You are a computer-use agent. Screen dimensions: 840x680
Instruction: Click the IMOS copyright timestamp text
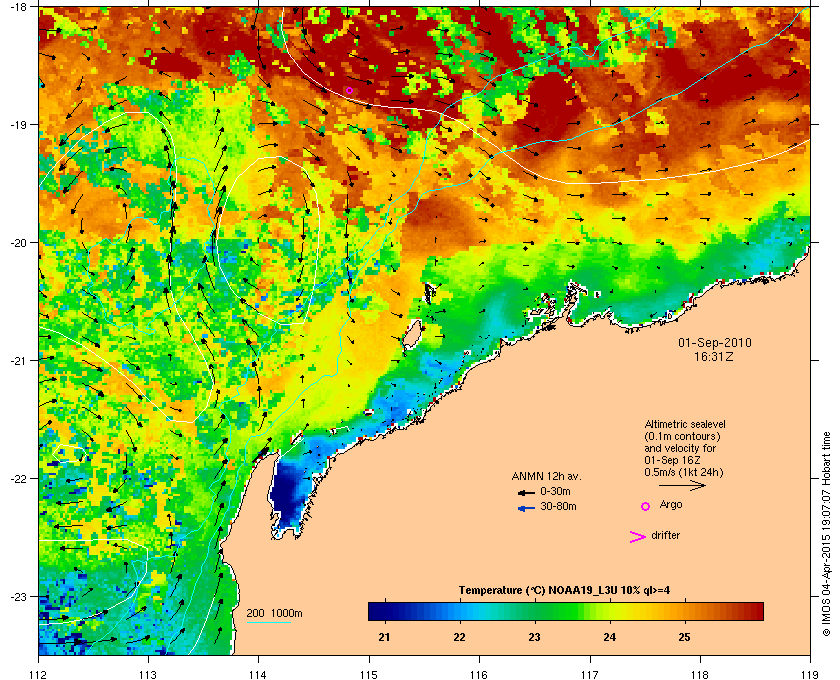[x=826, y=534]
